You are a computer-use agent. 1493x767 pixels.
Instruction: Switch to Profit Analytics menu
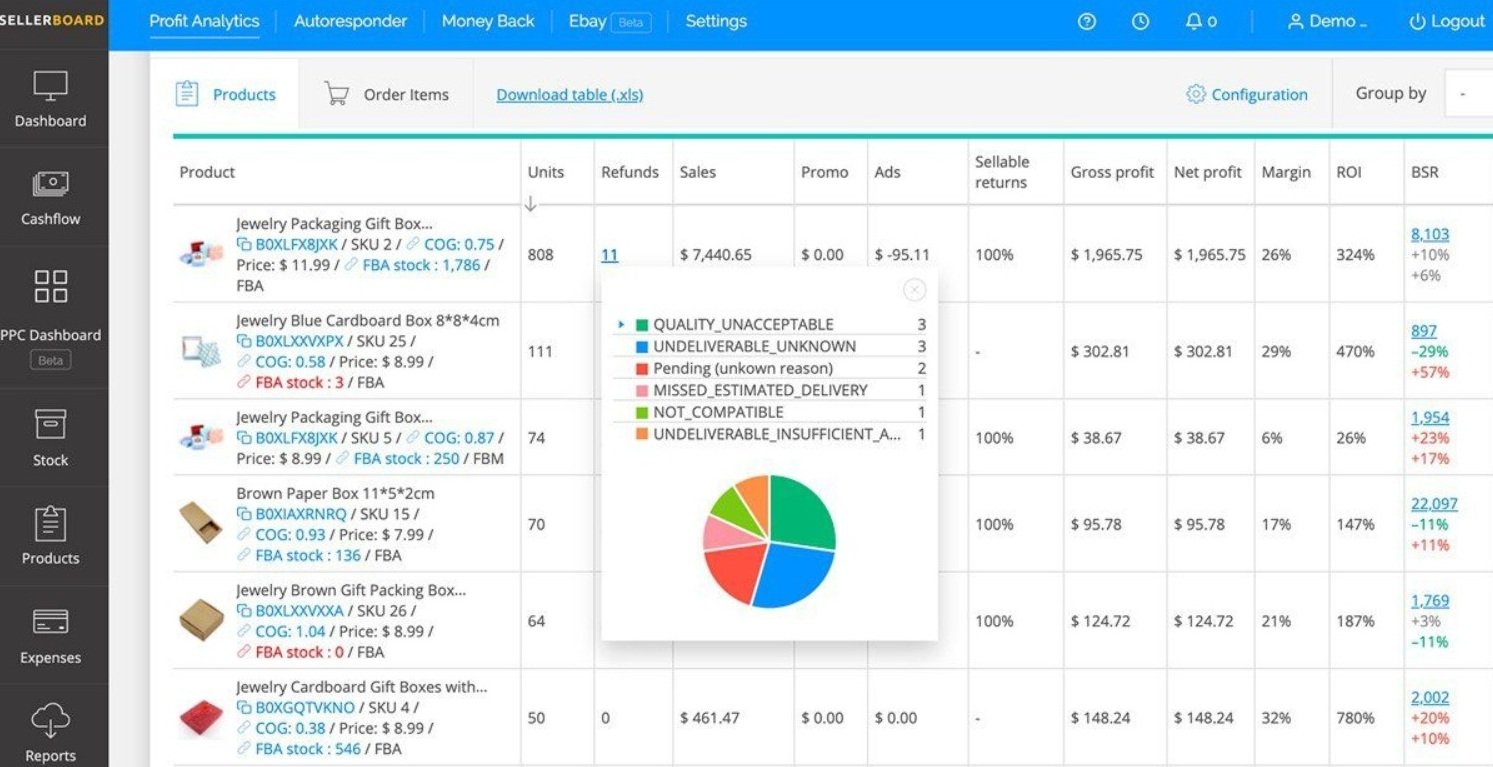(x=204, y=21)
